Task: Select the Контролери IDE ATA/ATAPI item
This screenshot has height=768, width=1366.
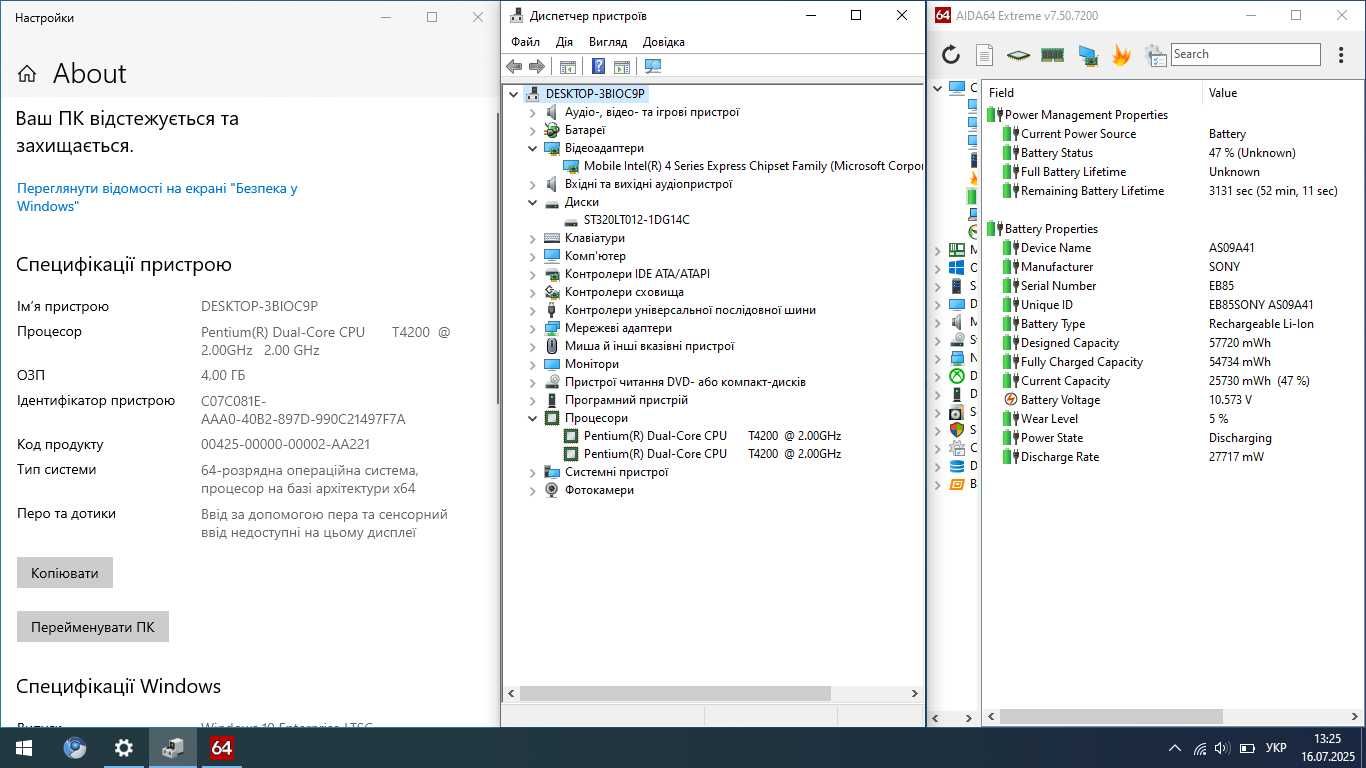Action: point(637,274)
